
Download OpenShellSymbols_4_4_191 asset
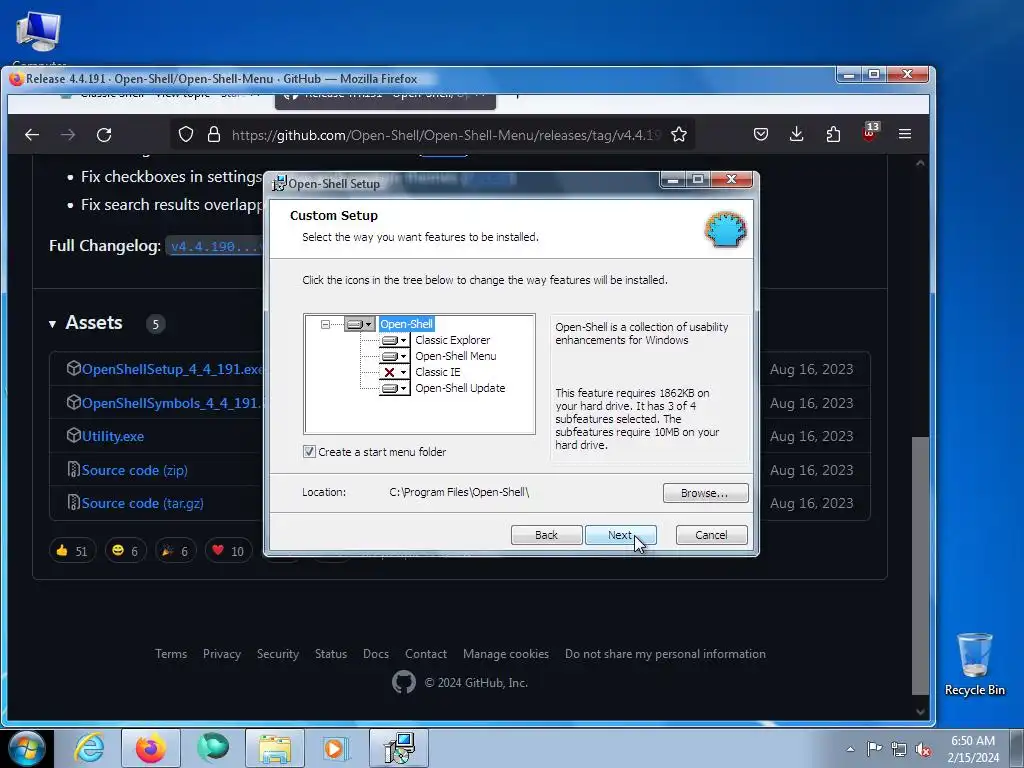coord(170,403)
